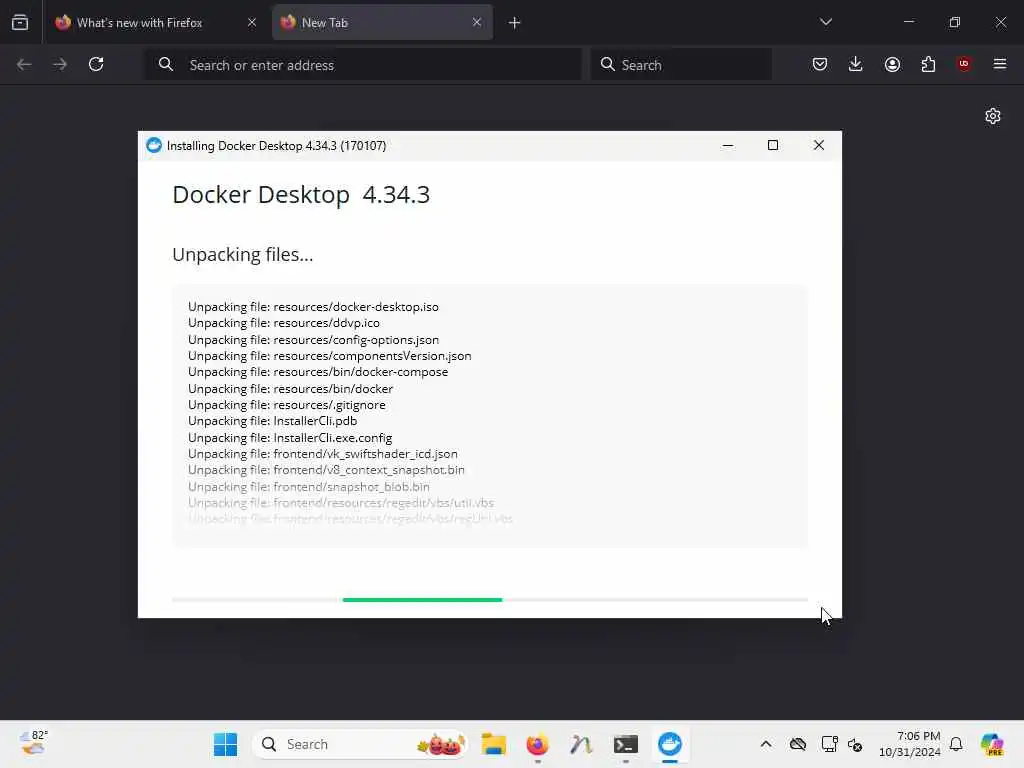This screenshot has width=1024, height=768.
Task: Open Save to Pocket icon
Action: coord(820,64)
